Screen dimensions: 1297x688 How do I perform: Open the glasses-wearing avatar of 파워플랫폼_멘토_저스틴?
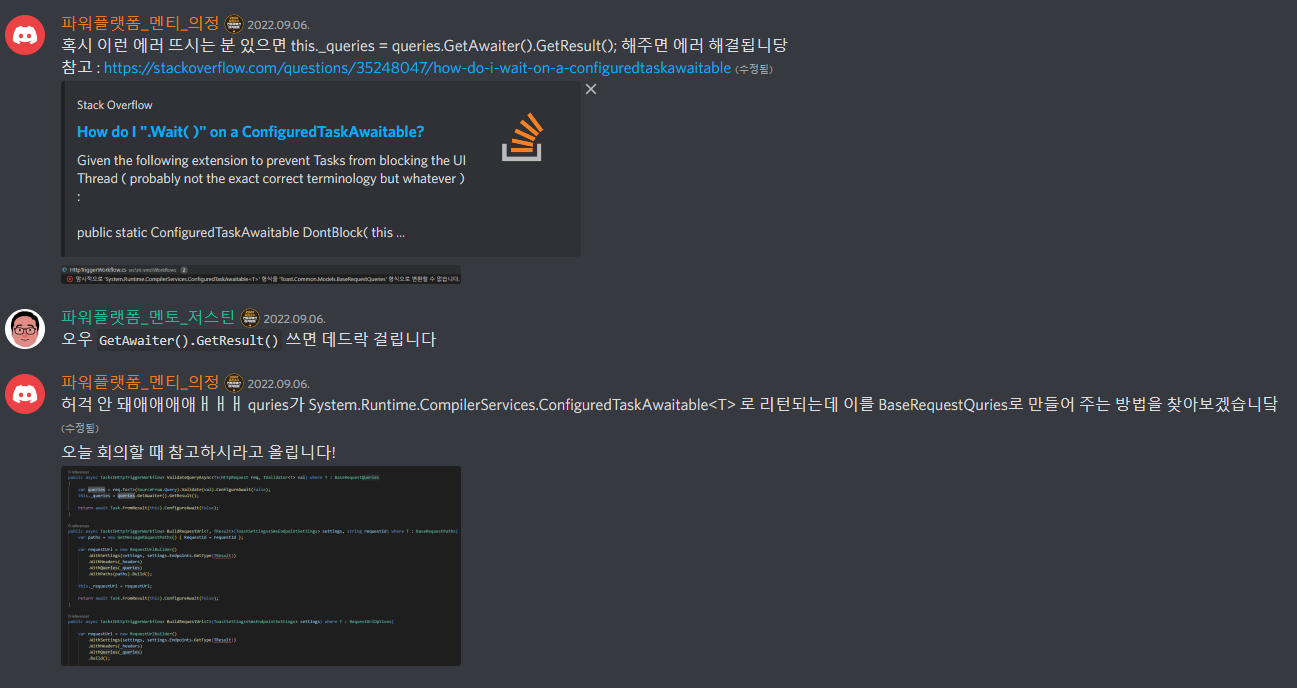point(25,329)
